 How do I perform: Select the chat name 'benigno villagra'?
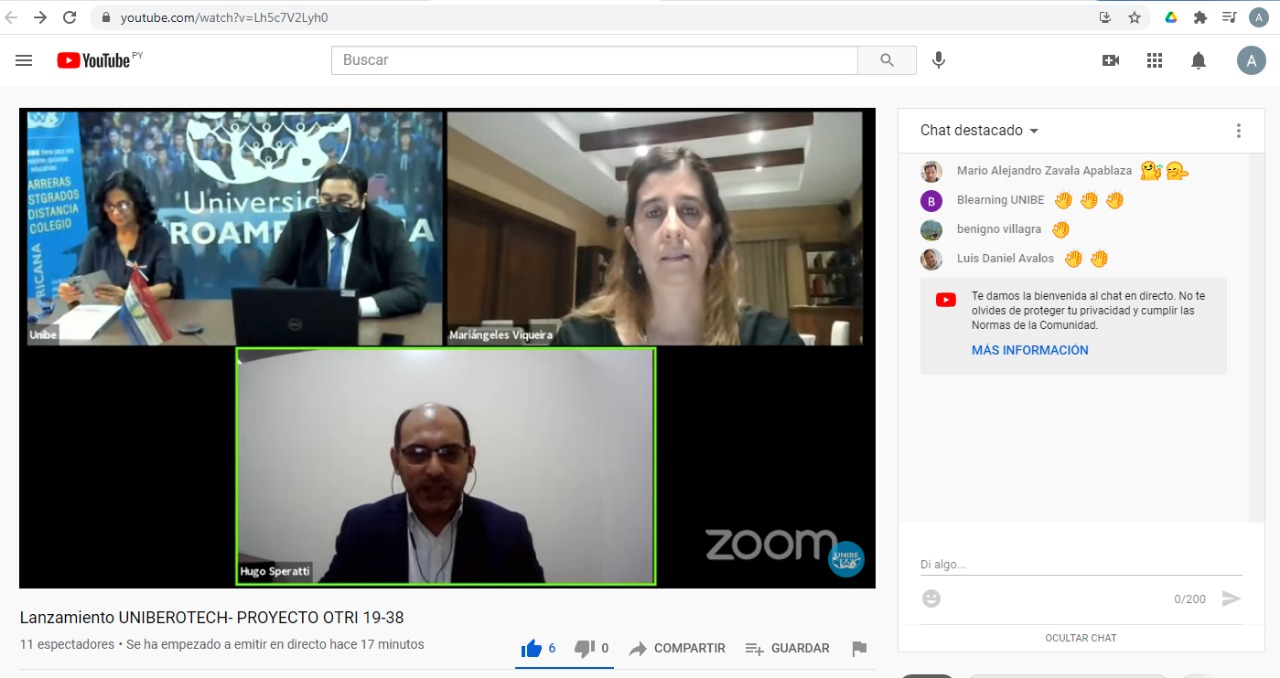[x=999, y=230]
